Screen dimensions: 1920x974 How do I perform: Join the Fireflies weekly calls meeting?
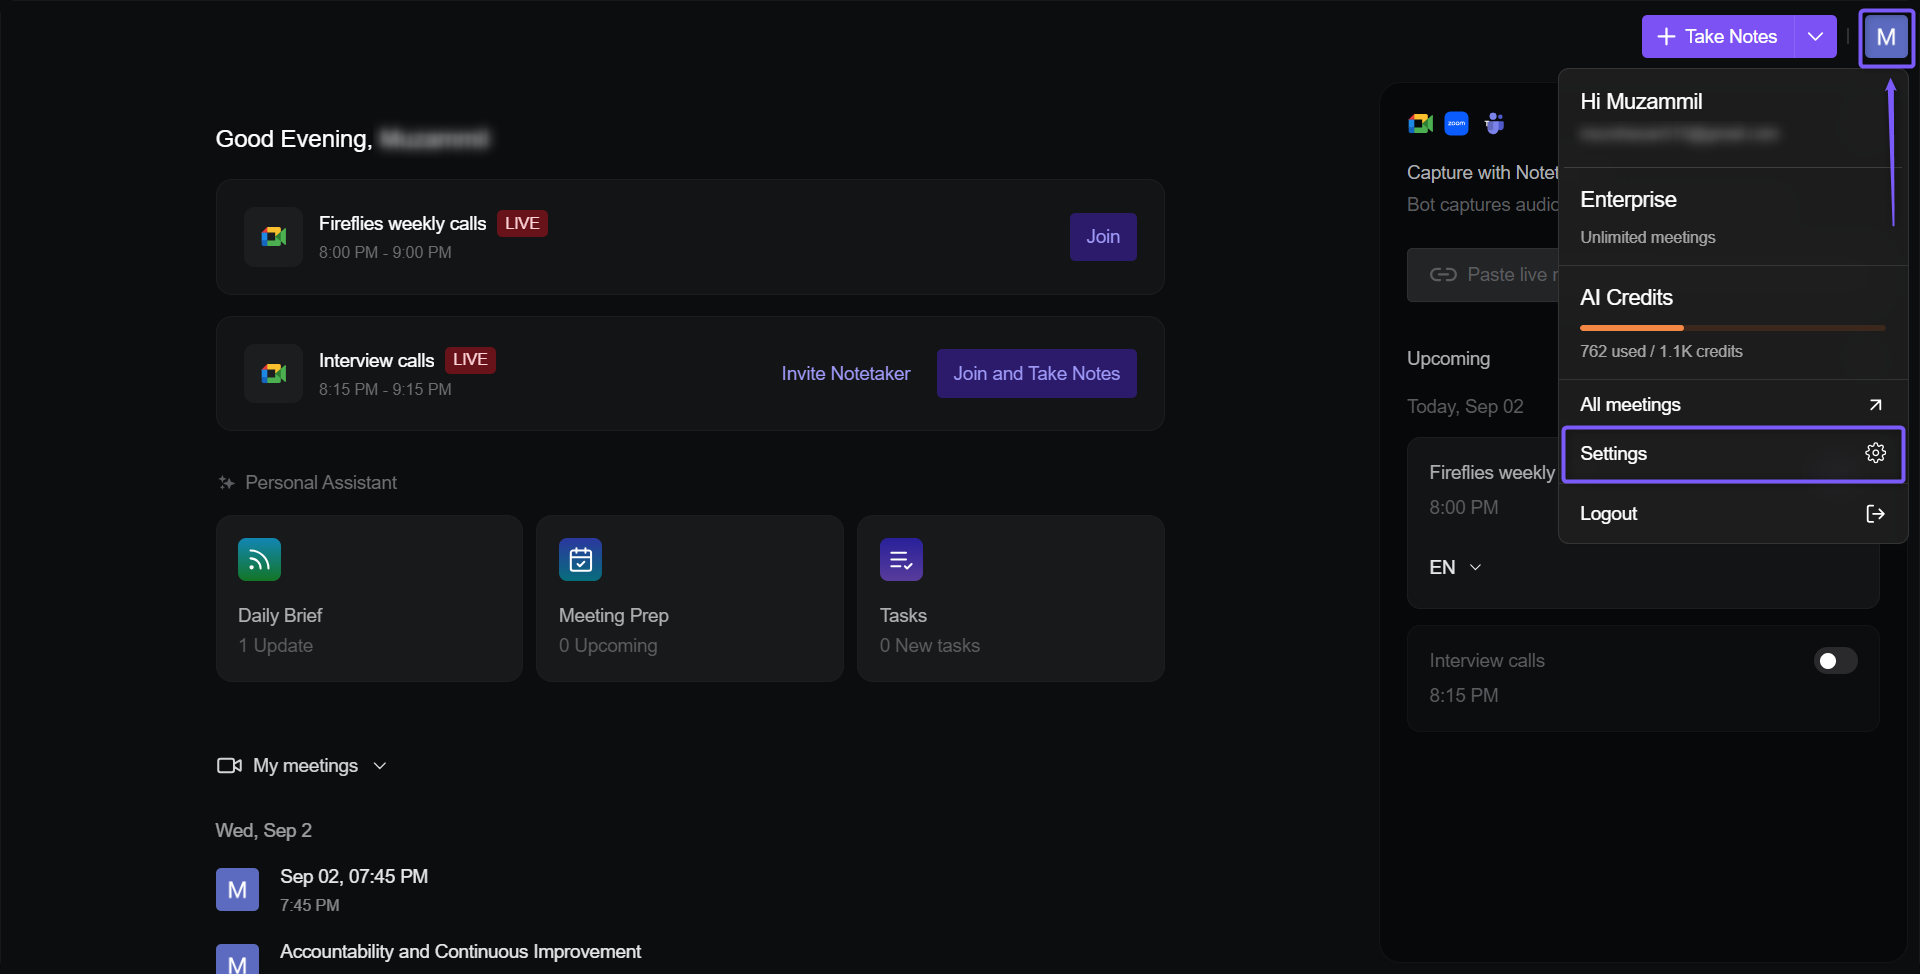point(1103,237)
